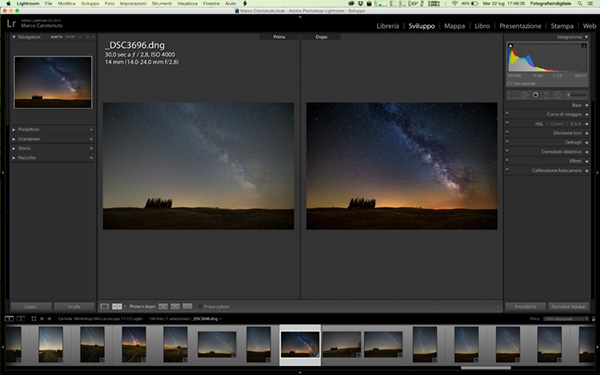Switch to Loupe view mode
The height and width of the screenshot is (375, 600).
pyautogui.click(x=104, y=307)
